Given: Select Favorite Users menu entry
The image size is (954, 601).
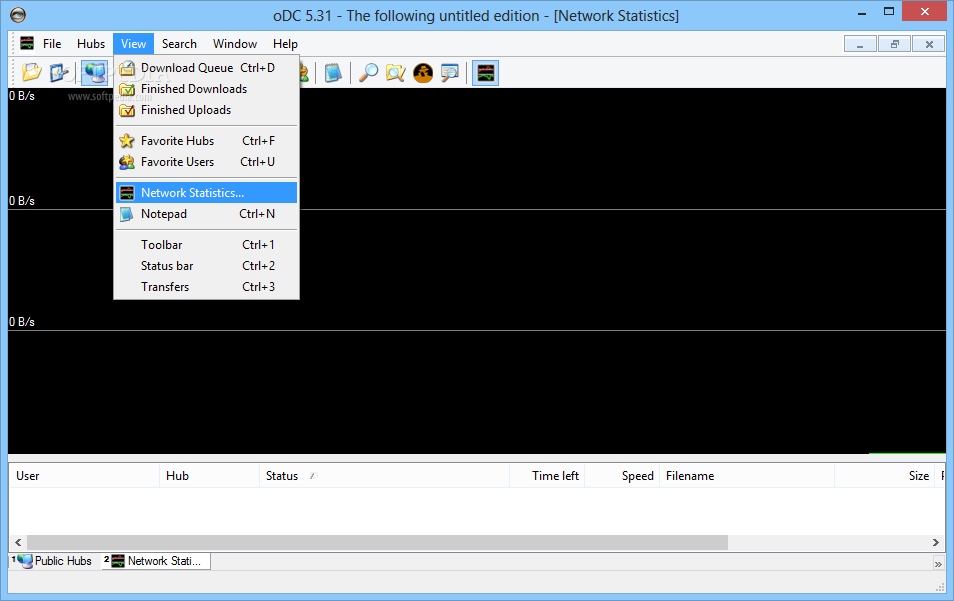Looking at the screenshot, I should tap(206, 162).
